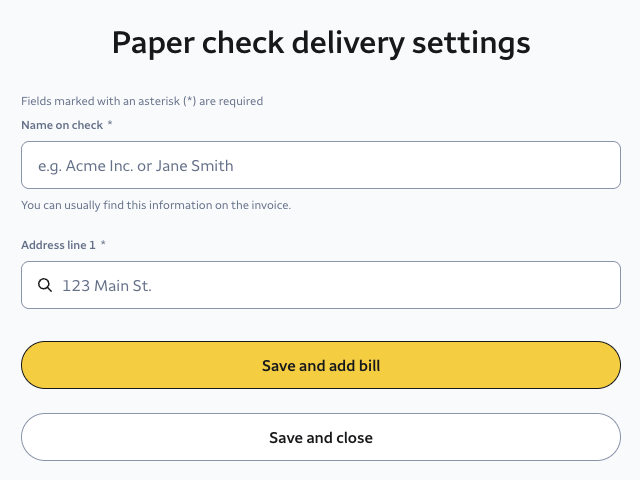
Task: Select the "123 Main St." placeholder text
Action: [106, 286]
